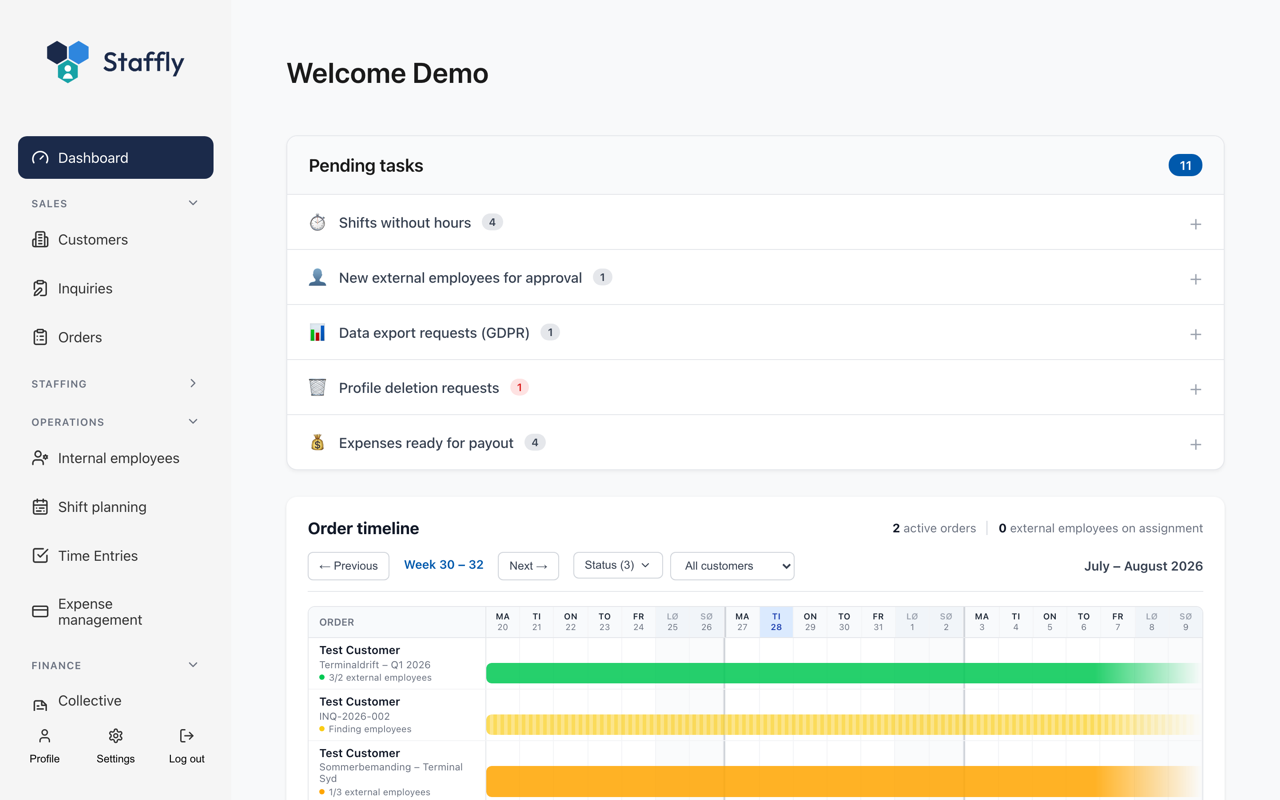Expand New external employees for approval row

pos(755,277)
